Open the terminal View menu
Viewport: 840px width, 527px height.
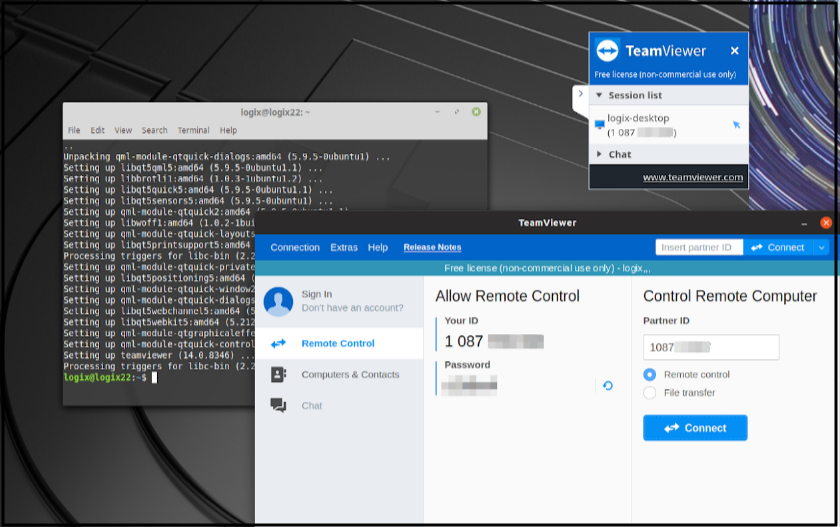[123, 130]
